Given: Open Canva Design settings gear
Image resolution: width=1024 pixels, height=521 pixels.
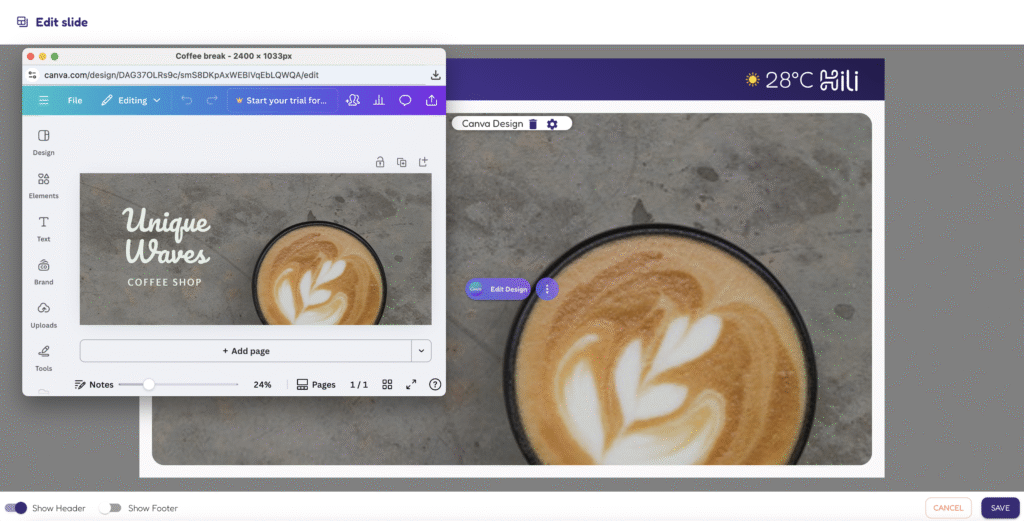Looking at the screenshot, I should 552,124.
